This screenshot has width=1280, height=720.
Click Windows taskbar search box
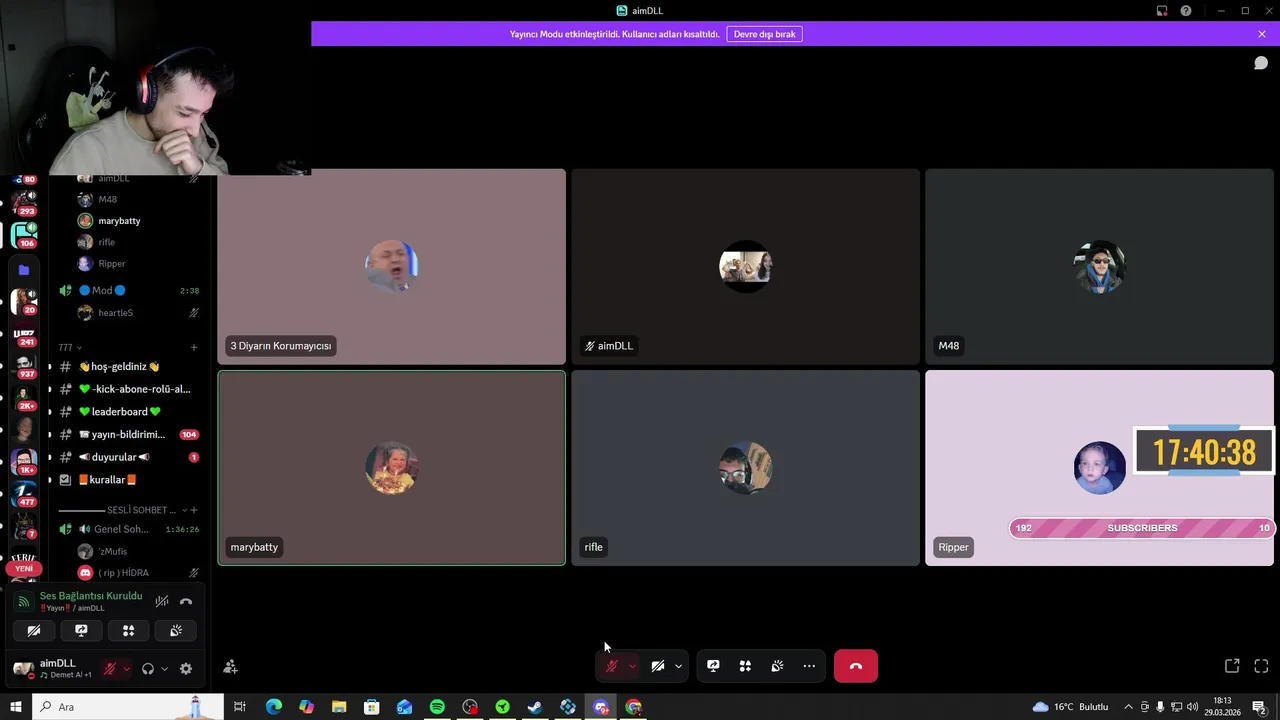pos(126,707)
